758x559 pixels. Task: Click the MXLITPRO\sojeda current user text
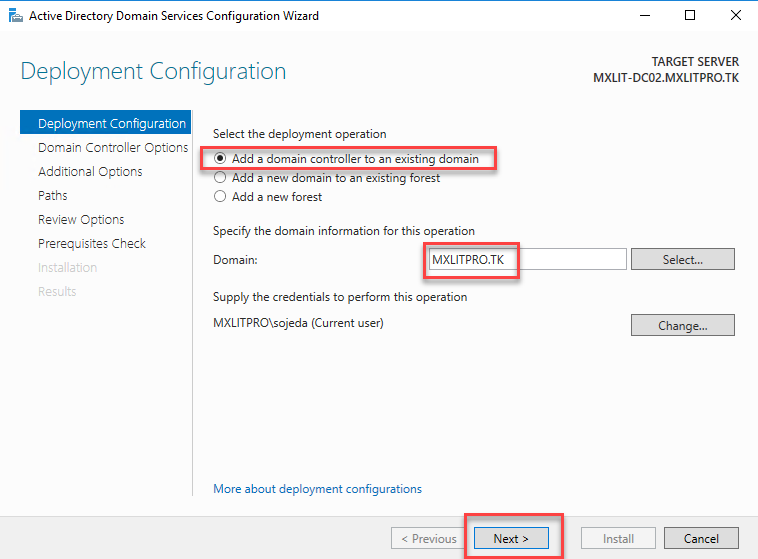298,324
